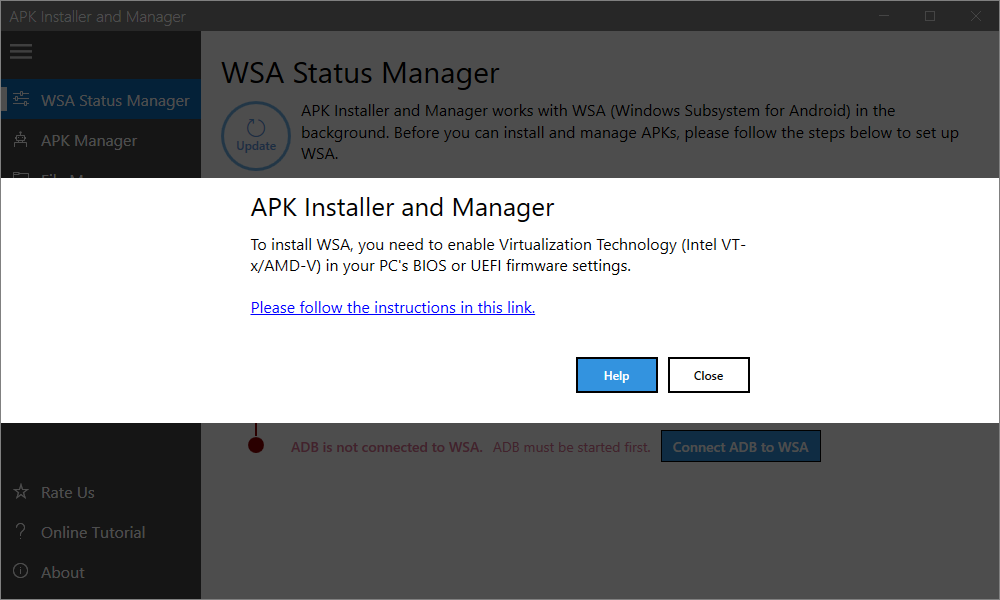Click the APK Manager robot icon

[21, 140]
